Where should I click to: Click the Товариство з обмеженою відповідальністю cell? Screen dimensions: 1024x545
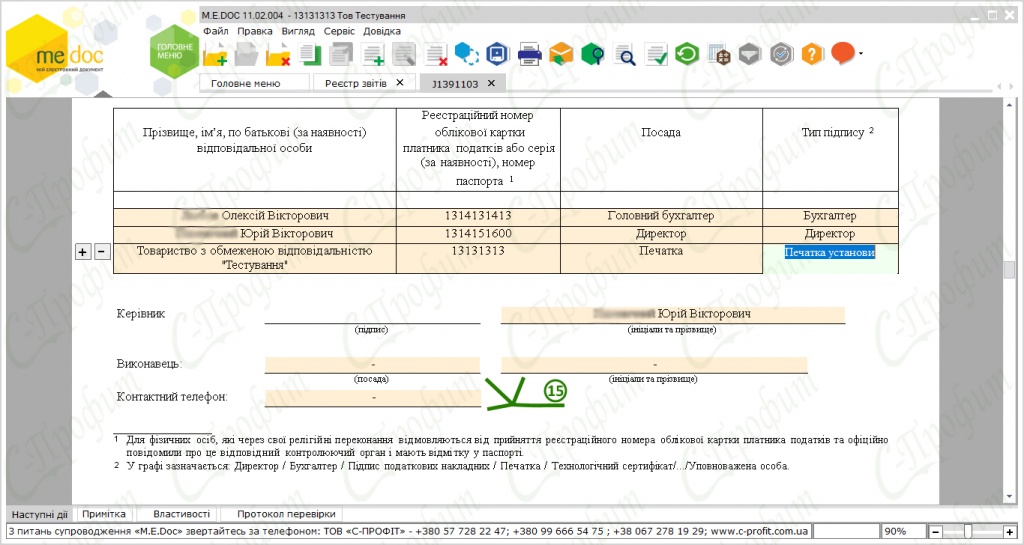pyautogui.click(x=255, y=258)
